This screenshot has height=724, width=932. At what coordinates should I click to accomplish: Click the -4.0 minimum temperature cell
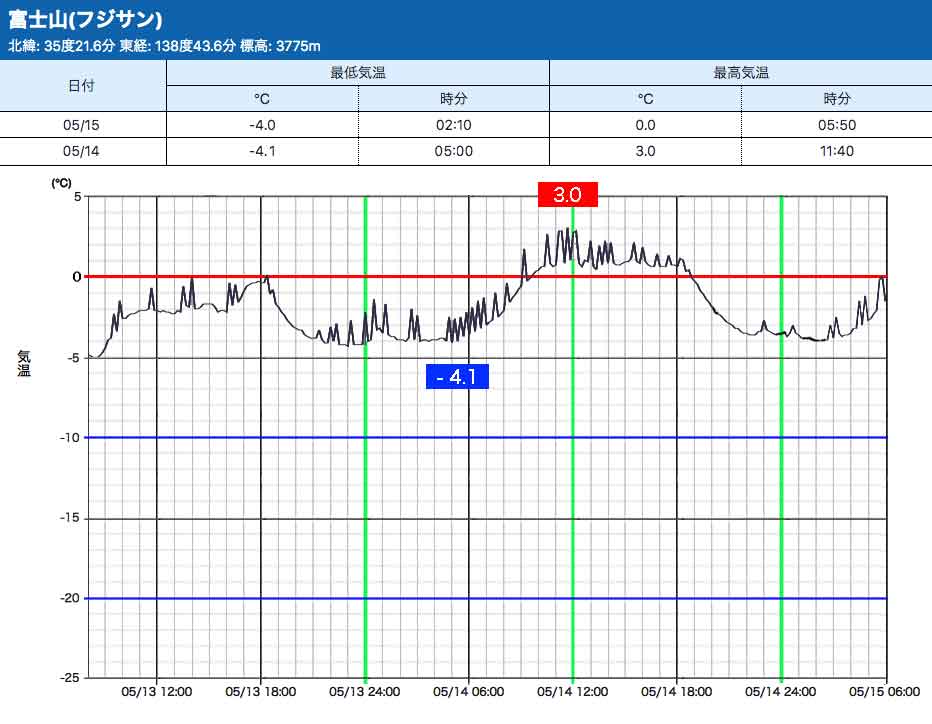[x=262, y=125]
